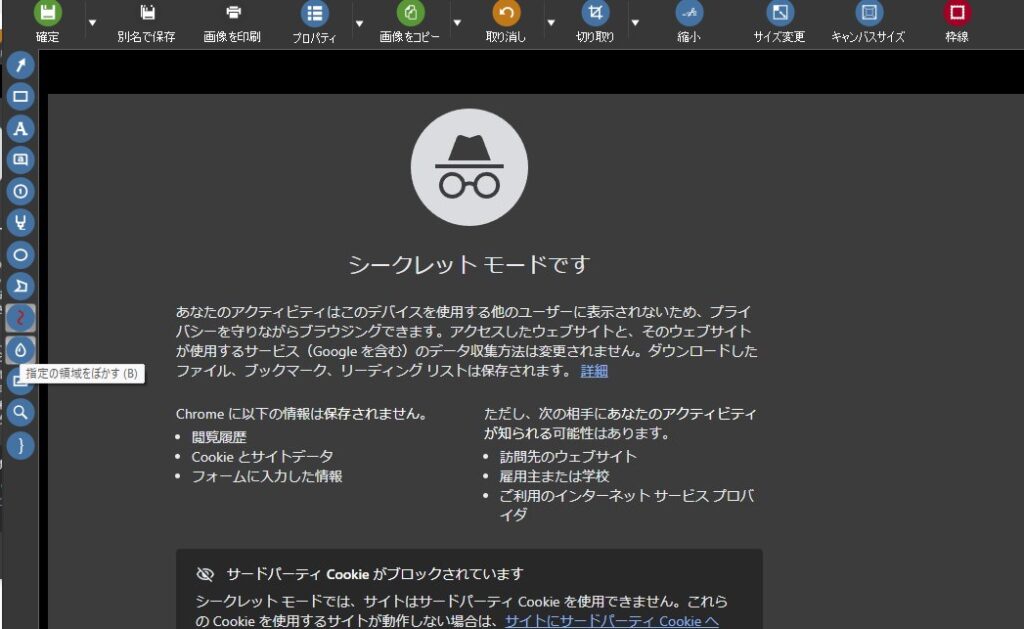Select the arrow drawing tool
The height and width of the screenshot is (629, 1024).
20,66
